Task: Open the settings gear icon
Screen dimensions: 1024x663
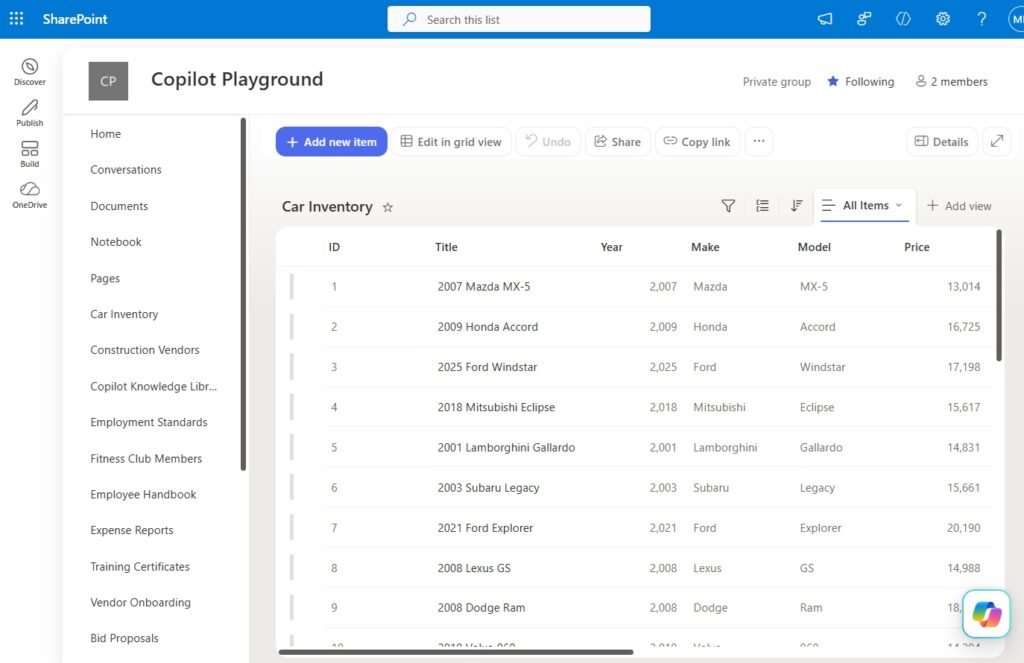Action: click(942, 19)
